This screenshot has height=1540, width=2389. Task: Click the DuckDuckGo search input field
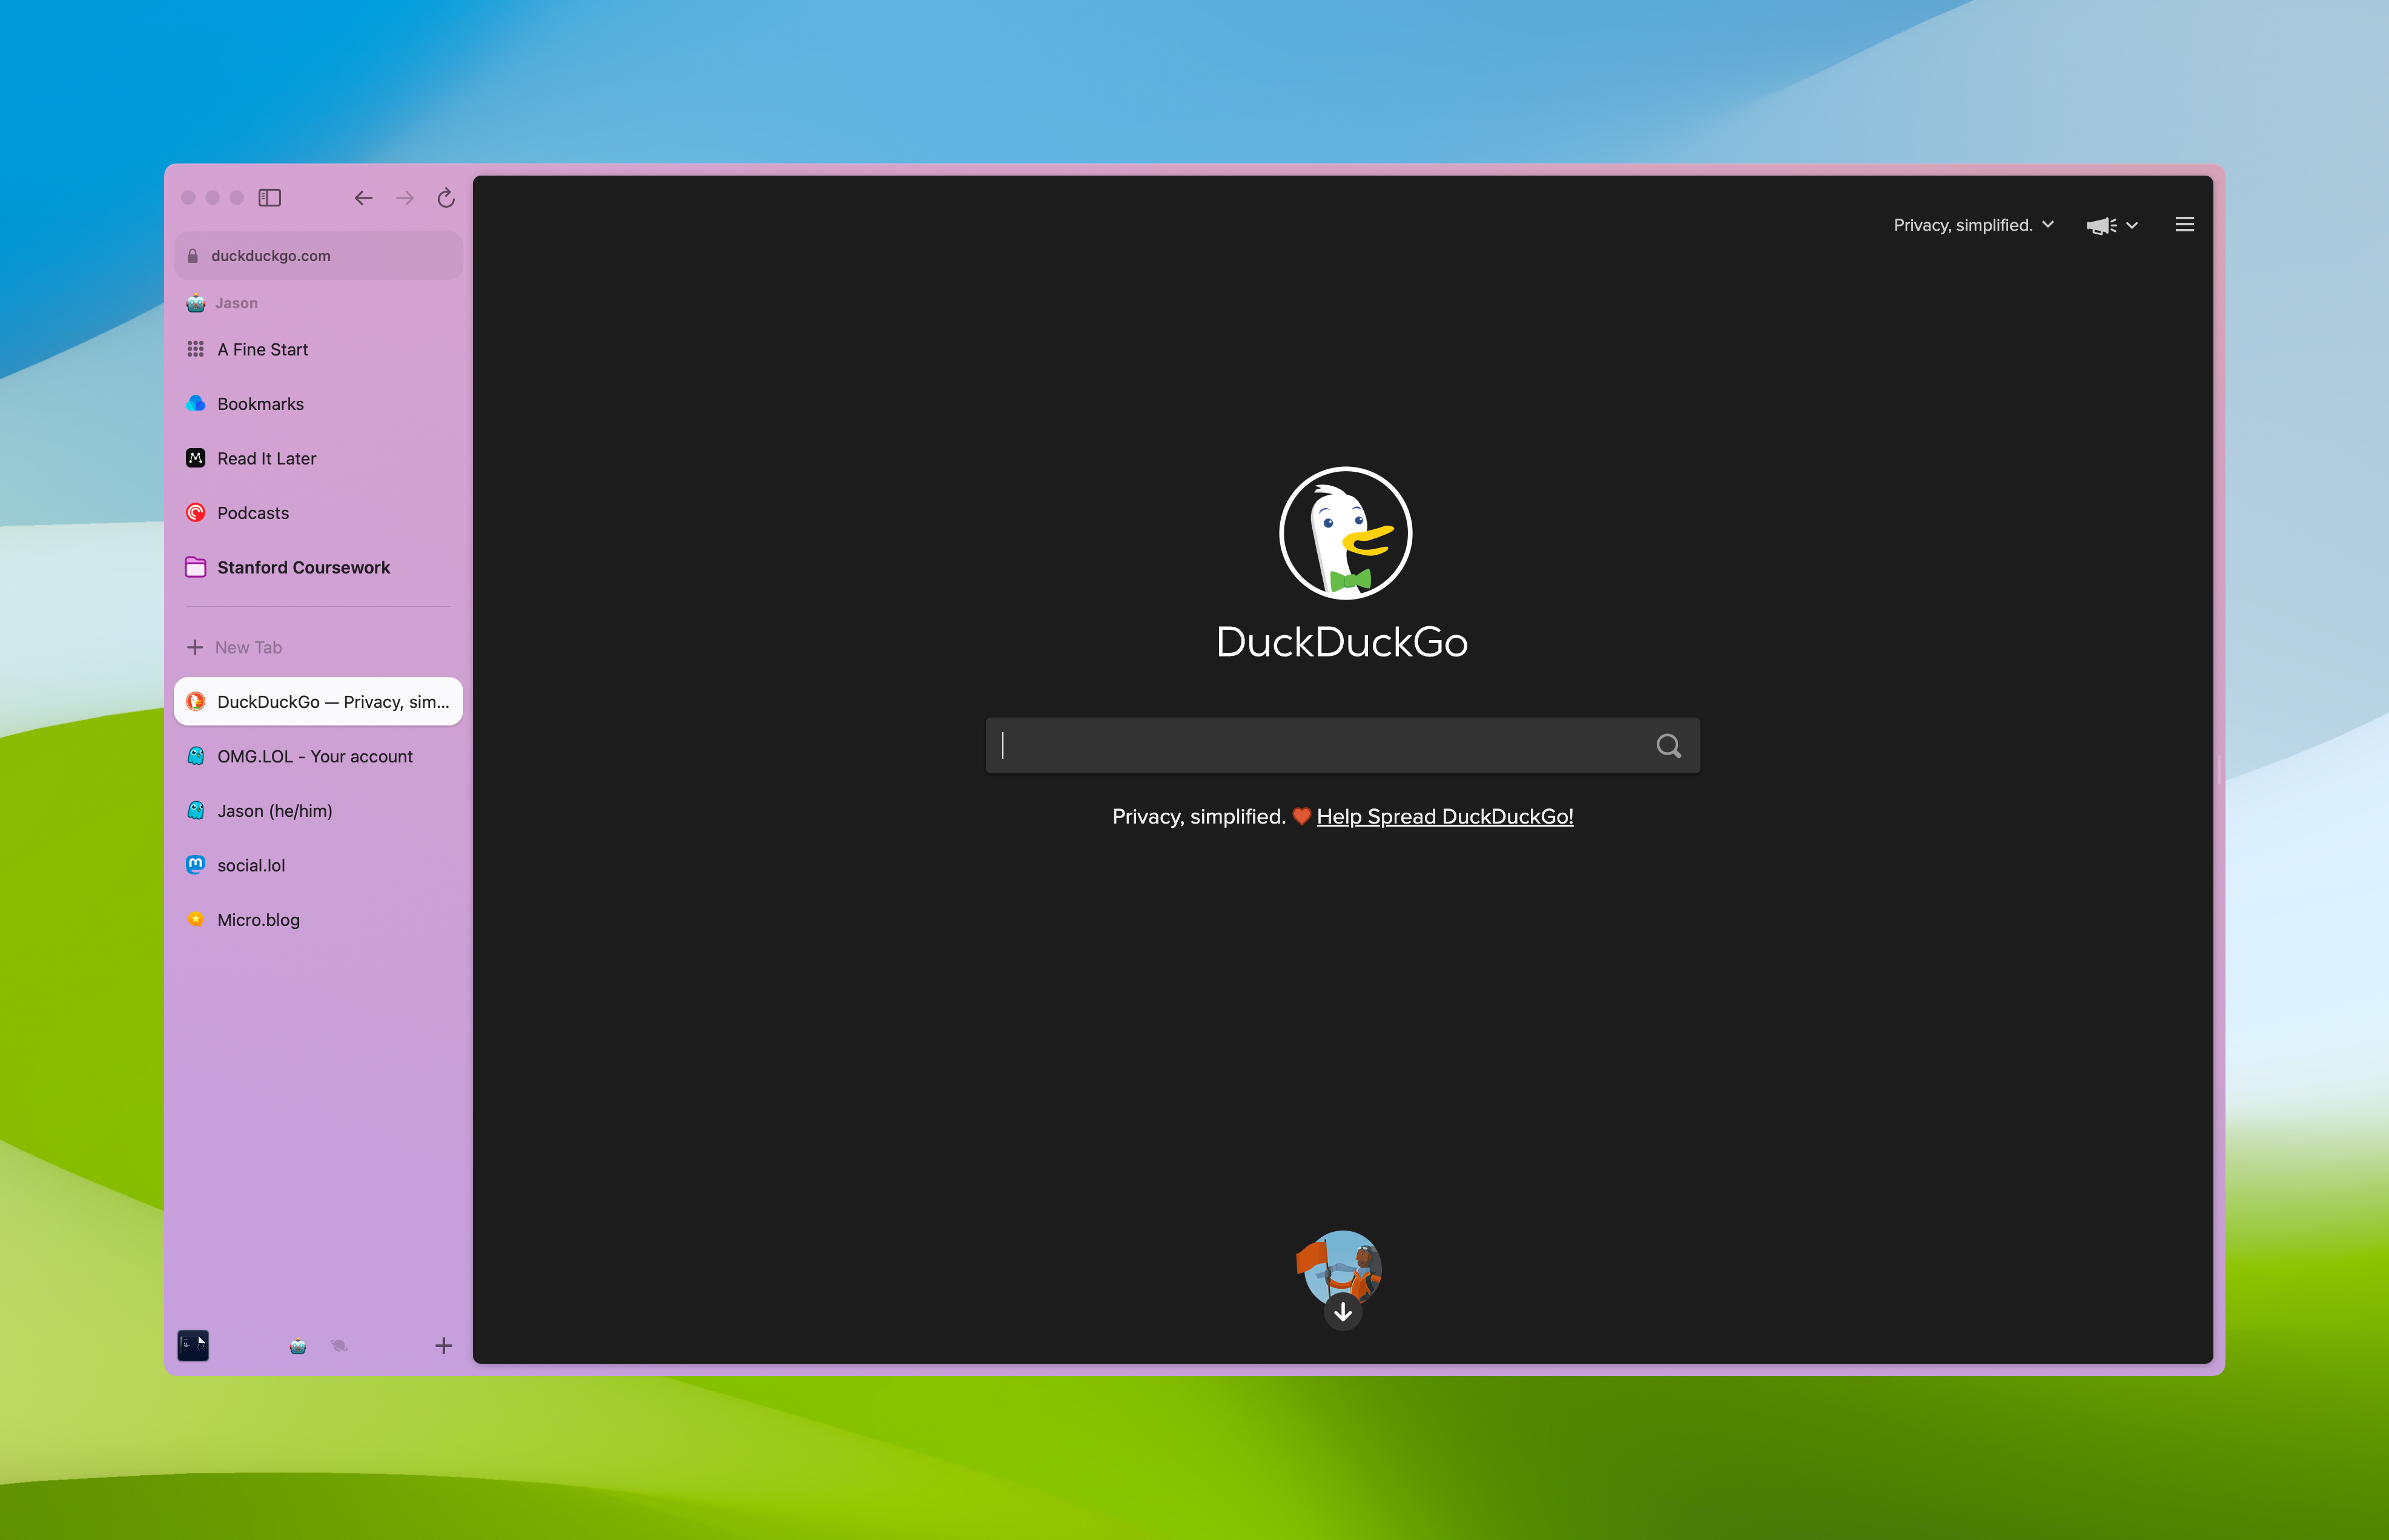coord(1343,745)
